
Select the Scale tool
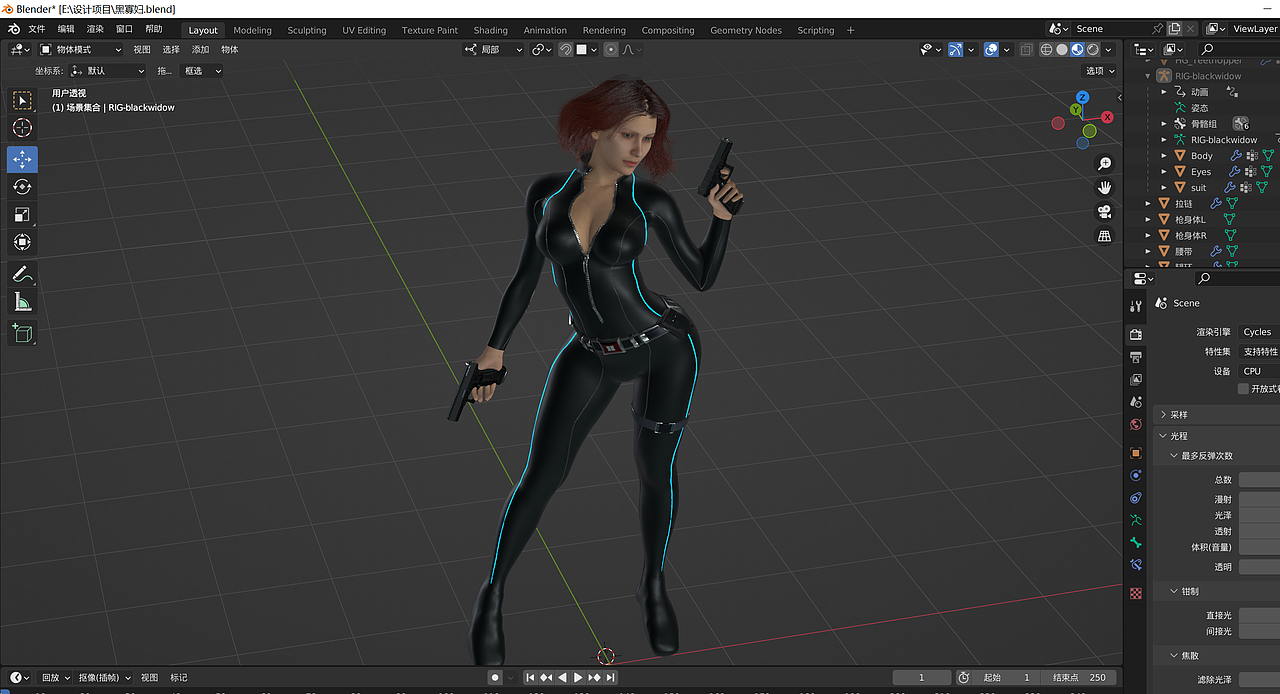tap(22, 214)
